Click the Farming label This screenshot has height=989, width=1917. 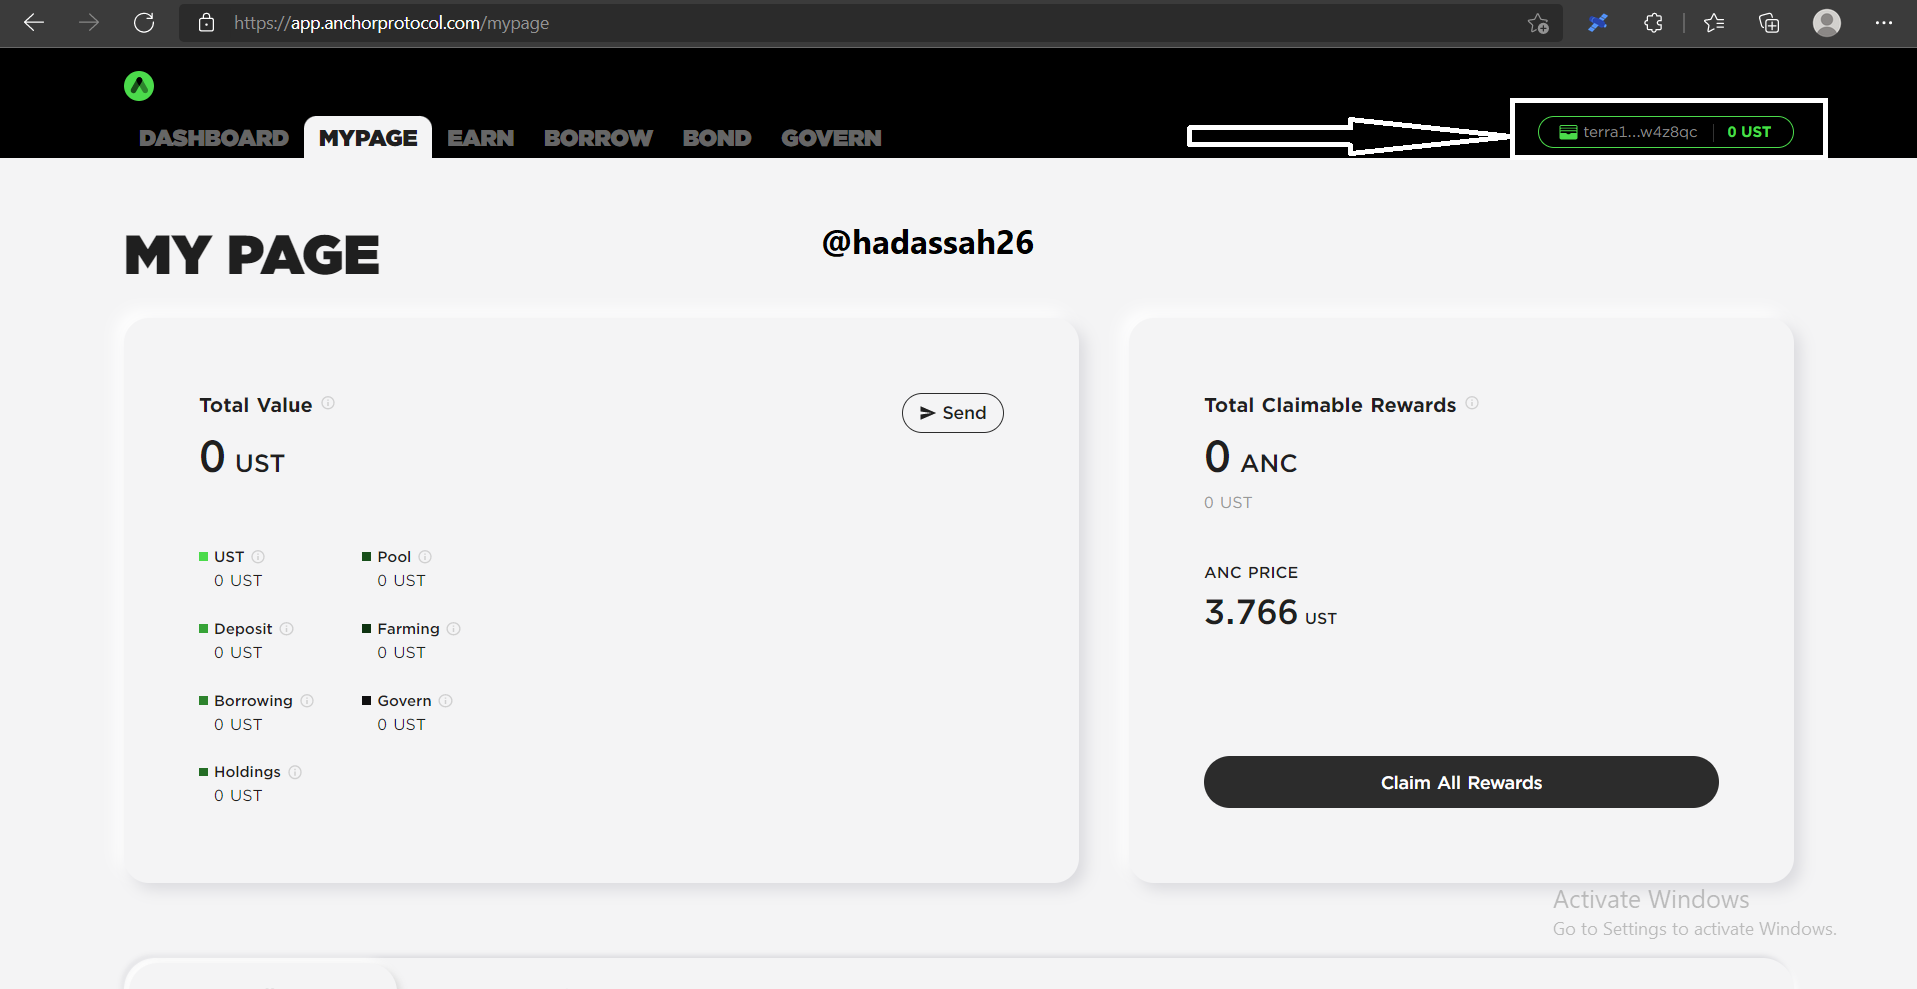pyautogui.click(x=408, y=629)
